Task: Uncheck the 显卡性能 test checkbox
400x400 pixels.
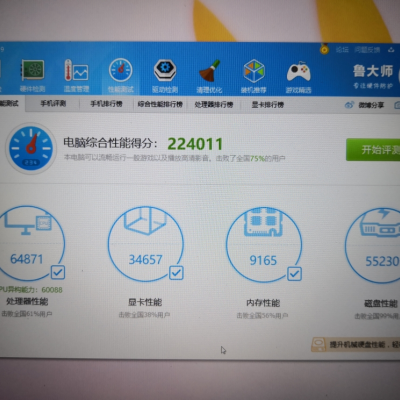Action: 176,273
